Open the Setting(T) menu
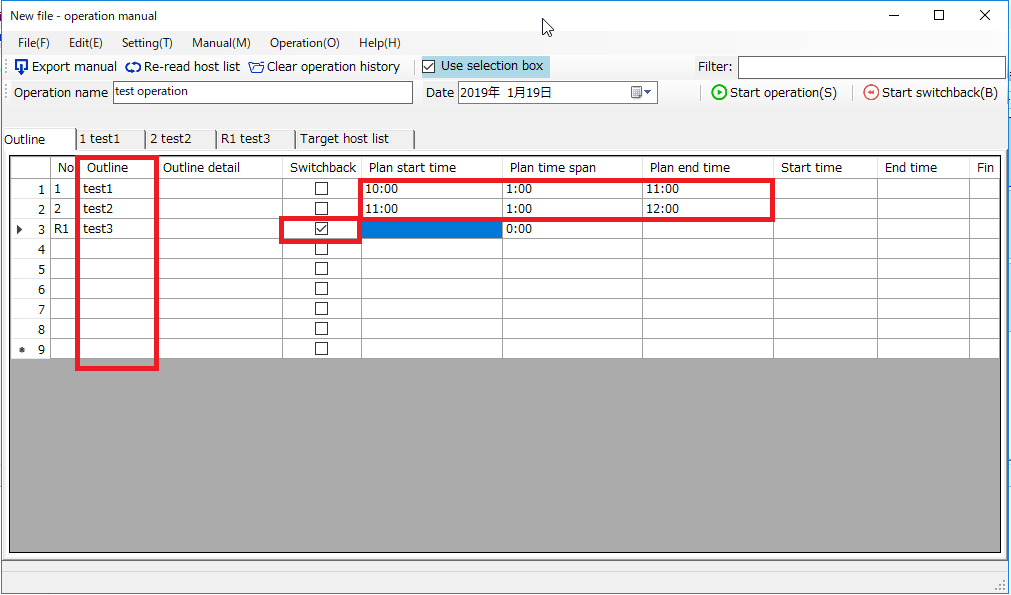 [x=147, y=43]
